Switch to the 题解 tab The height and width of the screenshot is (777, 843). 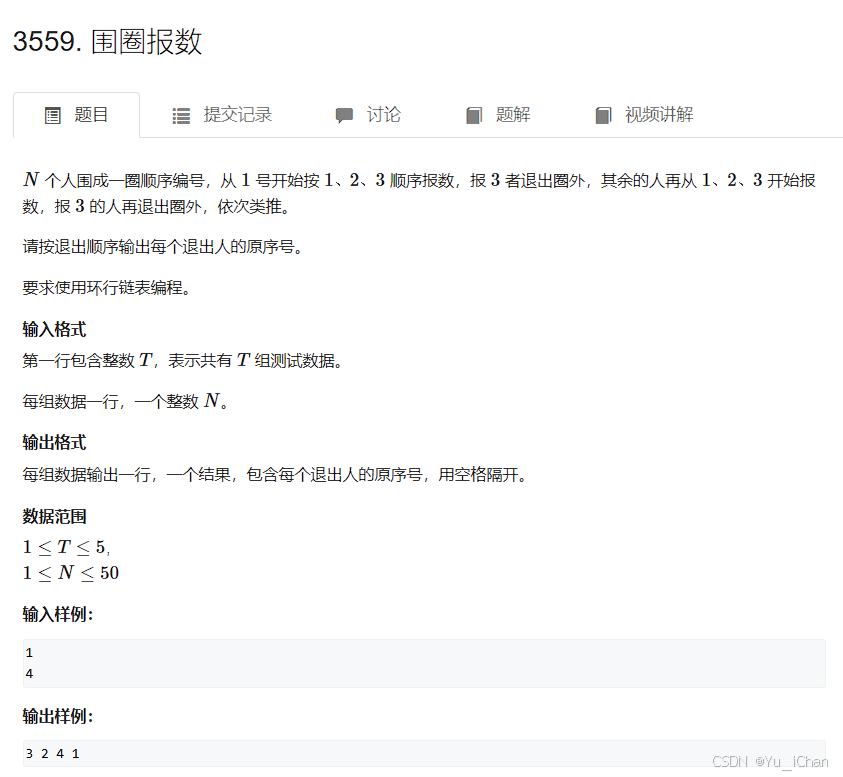(498, 115)
